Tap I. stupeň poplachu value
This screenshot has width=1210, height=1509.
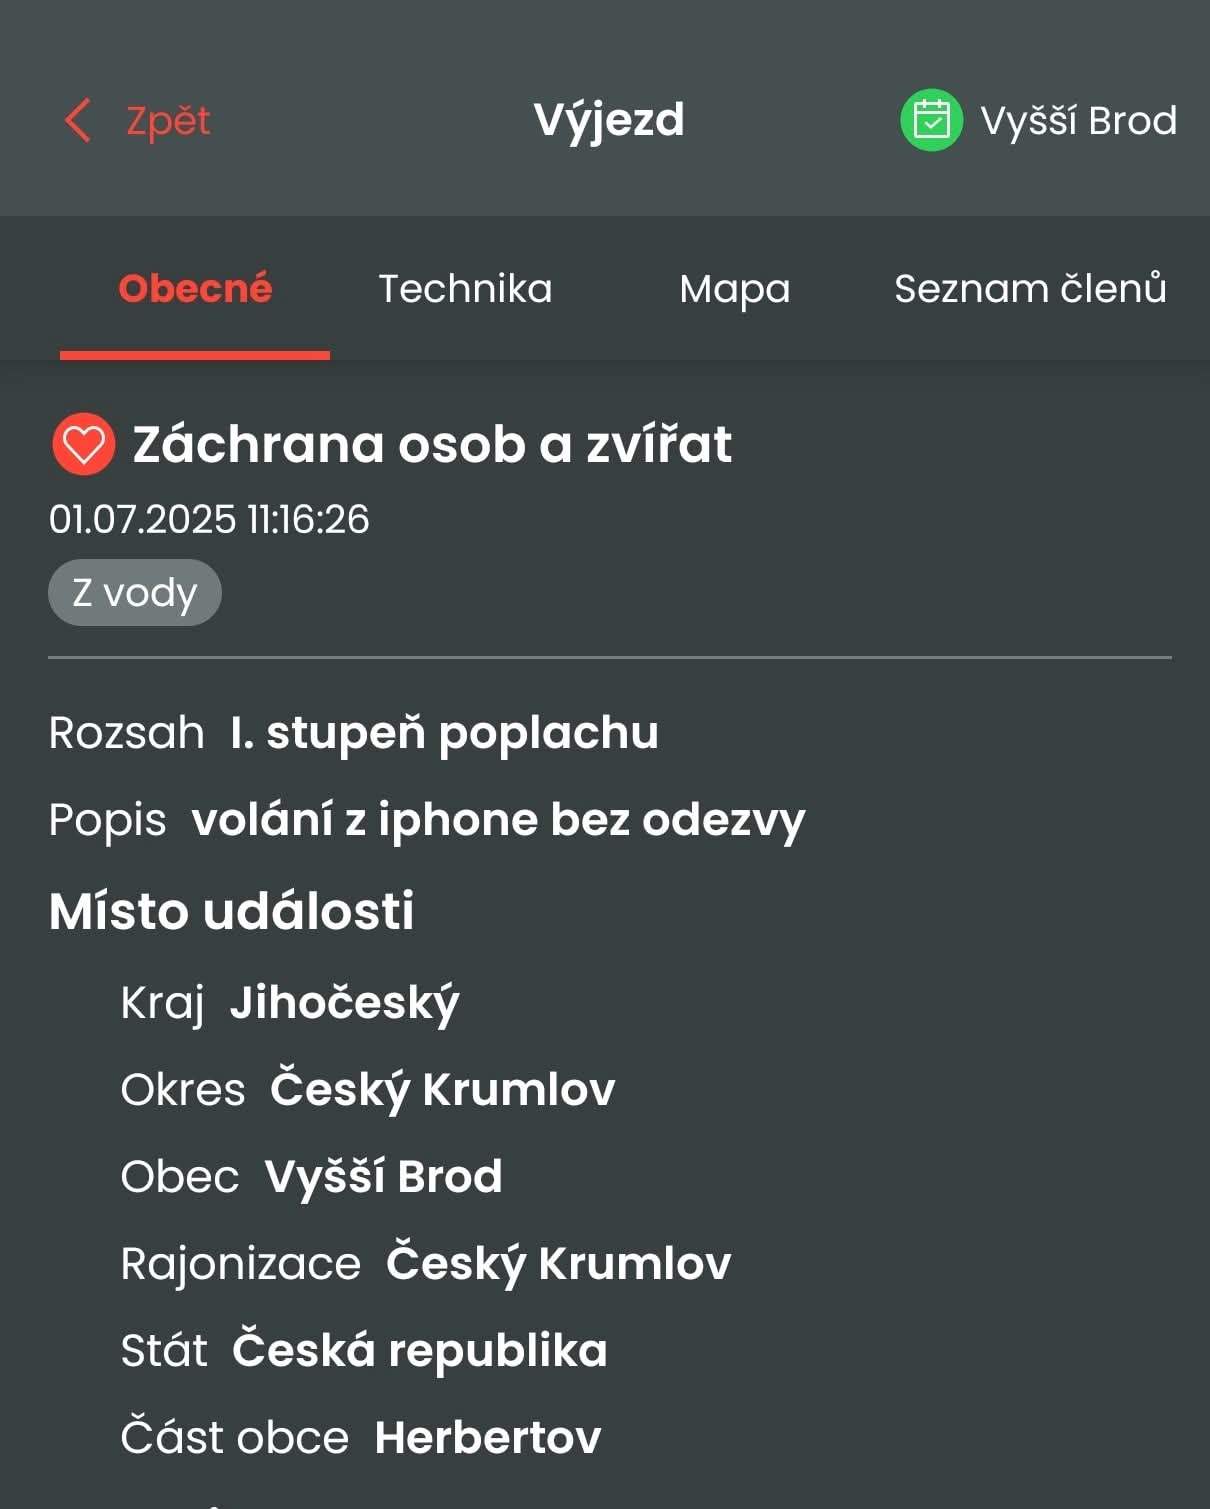444,733
